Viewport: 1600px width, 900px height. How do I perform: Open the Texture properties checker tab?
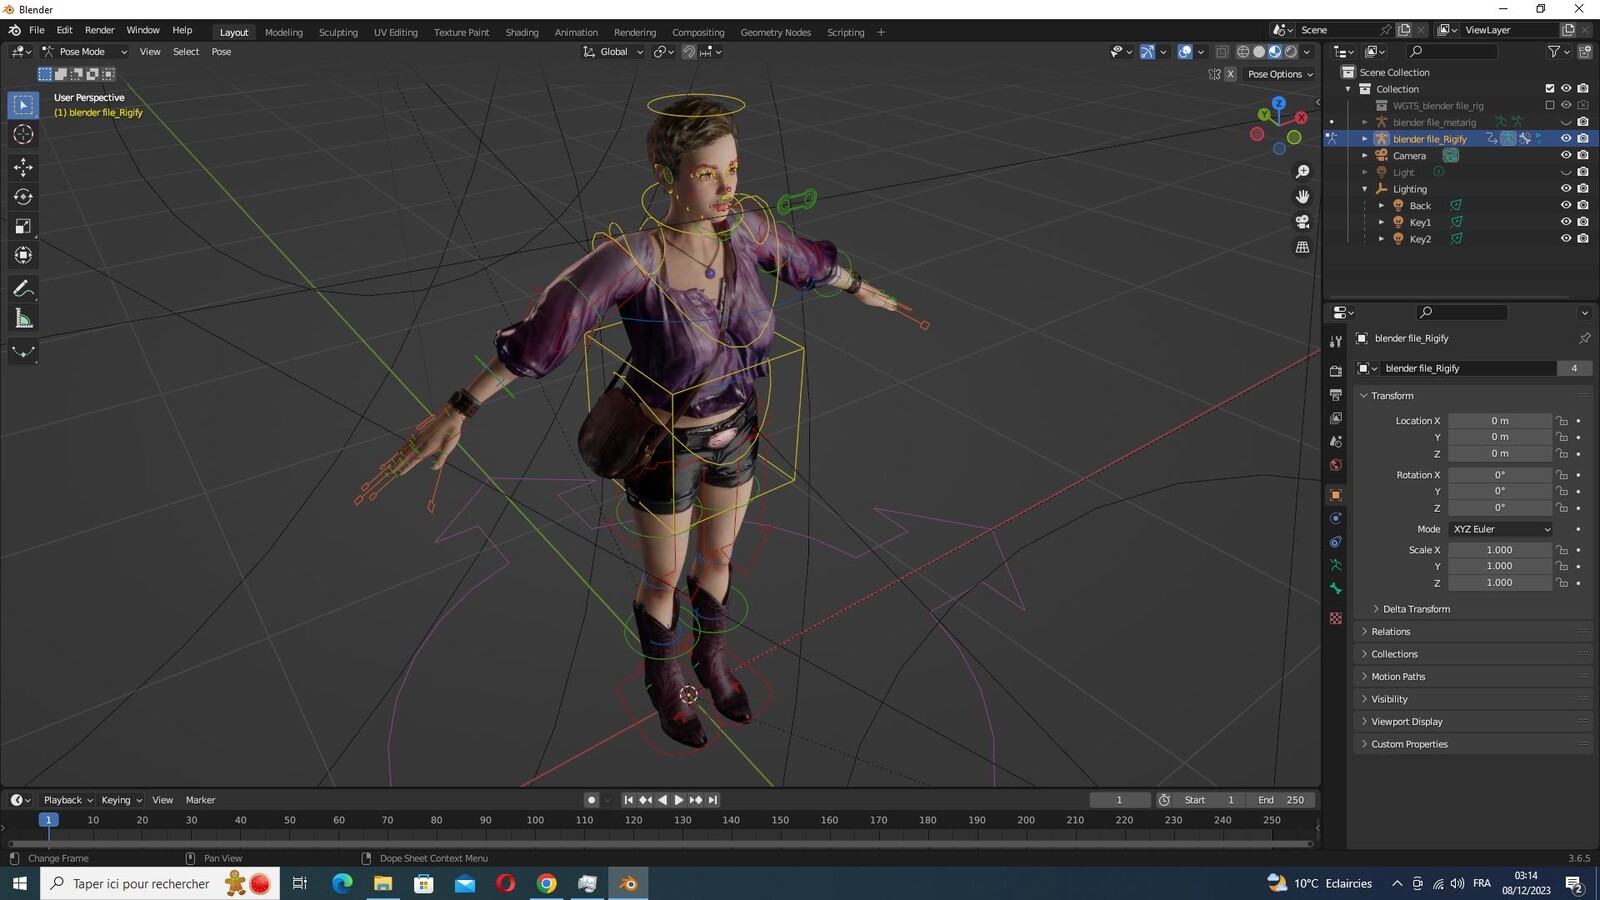tap(1336, 619)
